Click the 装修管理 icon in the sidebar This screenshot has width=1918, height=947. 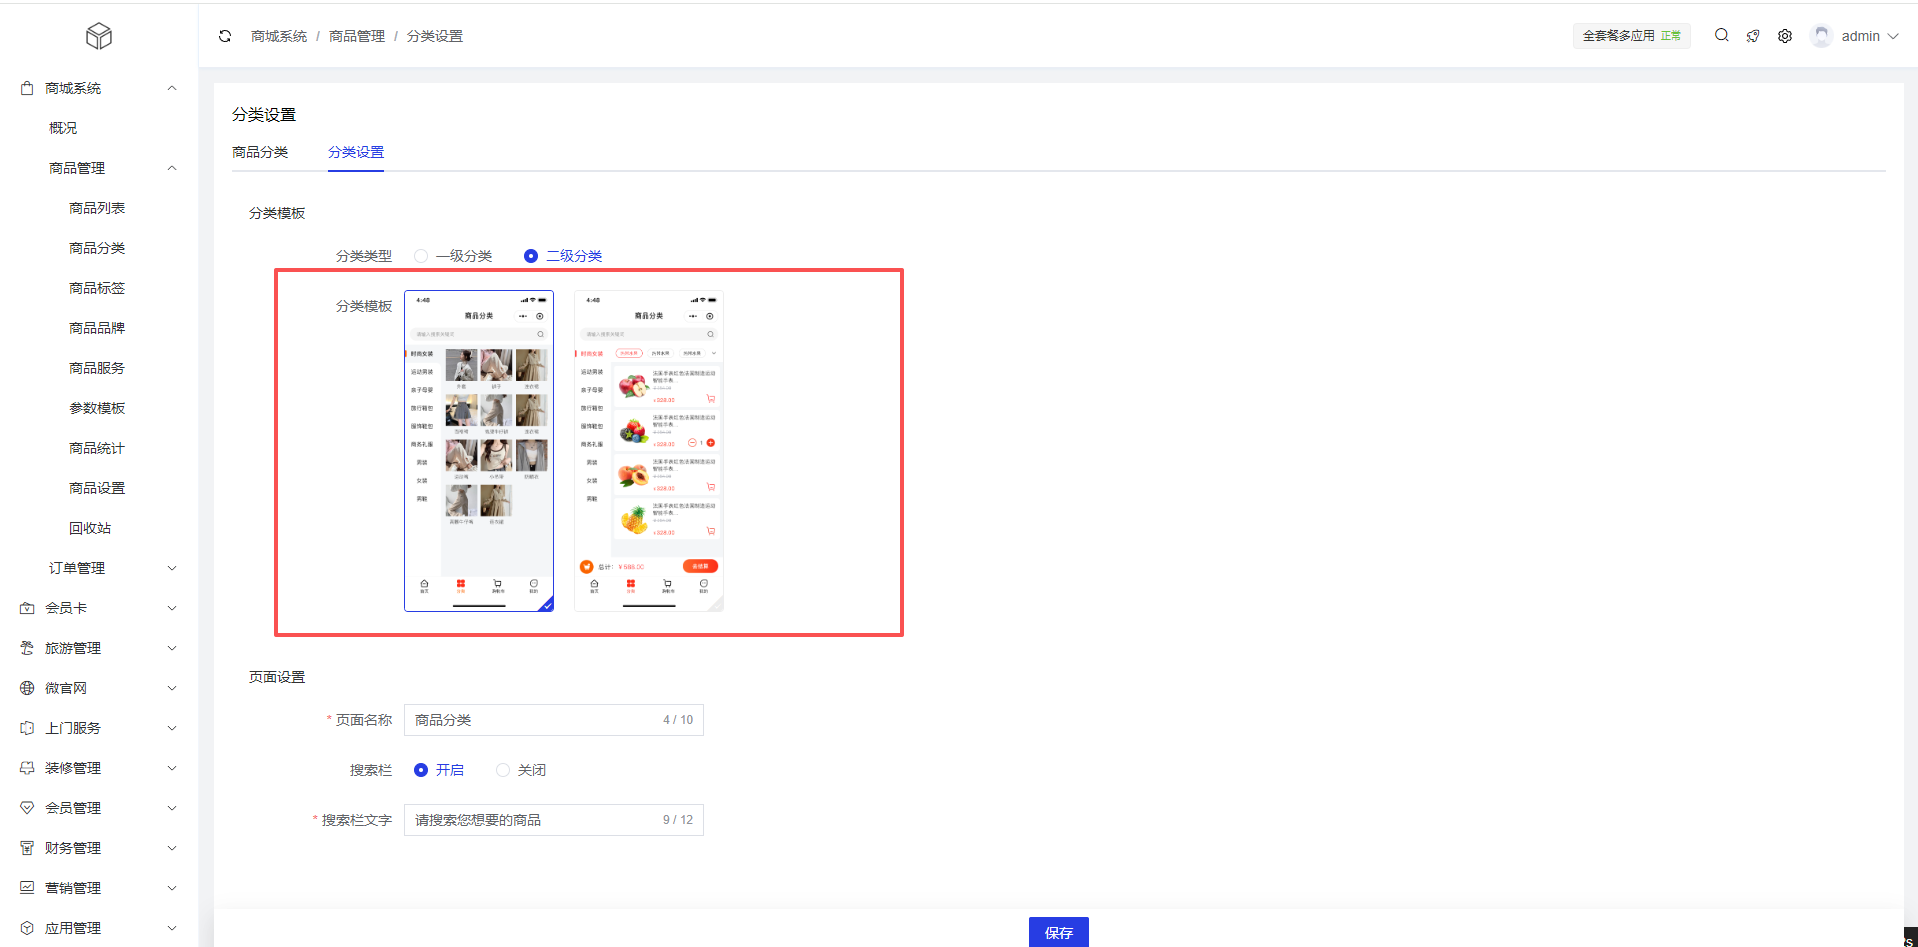pyautogui.click(x=27, y=768)
